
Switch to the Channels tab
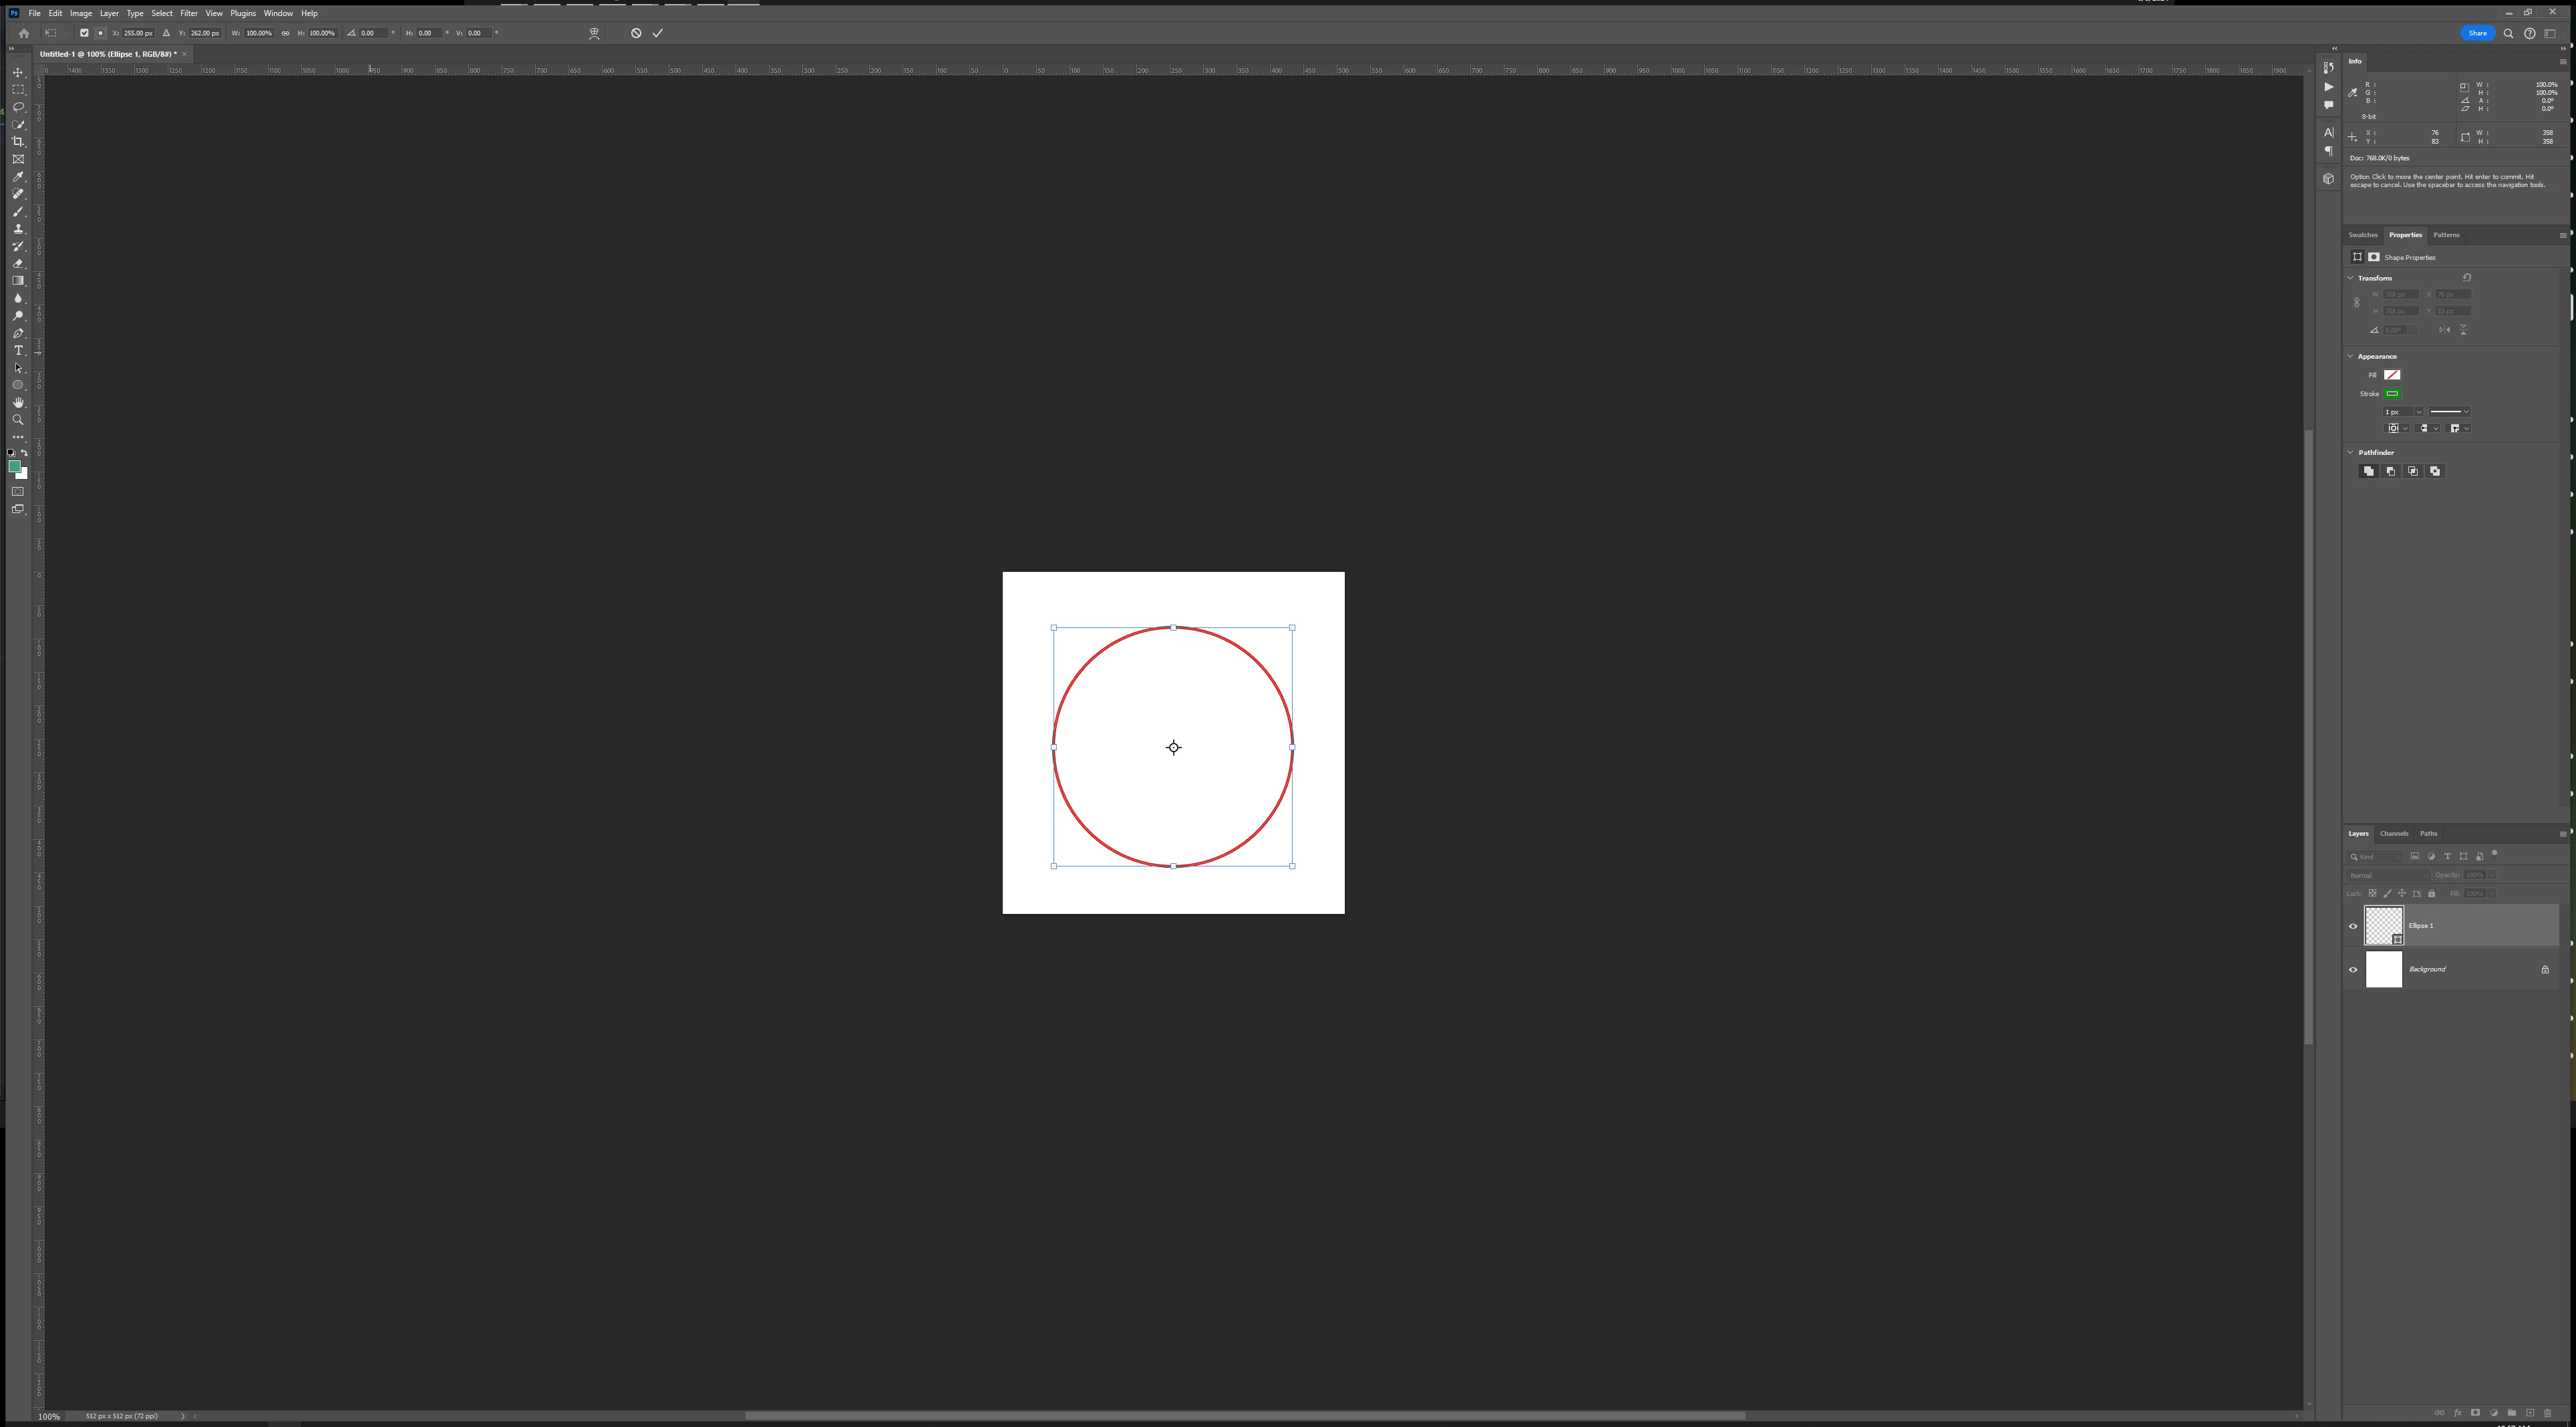point(2394,833)
